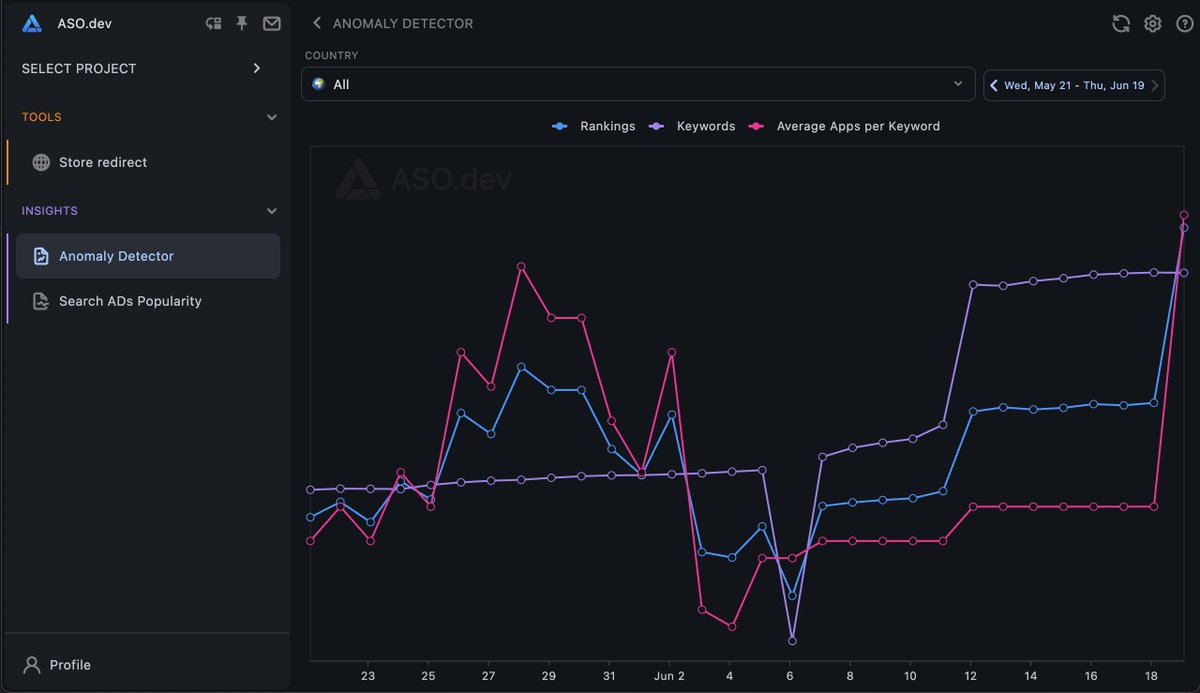Collapse the INSIGHTS section
1200x693 pixels.
coord(271,211)
